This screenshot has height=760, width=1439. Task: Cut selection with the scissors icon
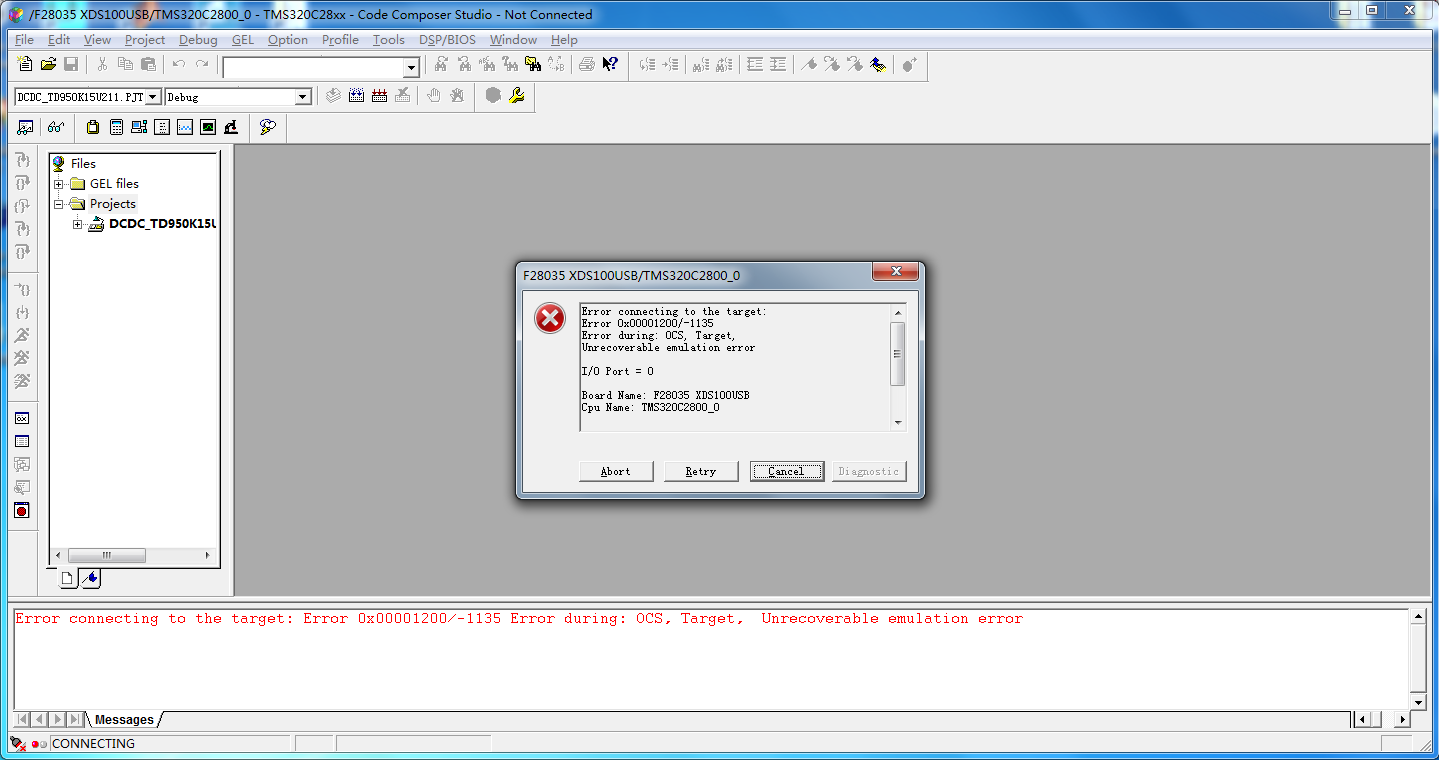102,65
